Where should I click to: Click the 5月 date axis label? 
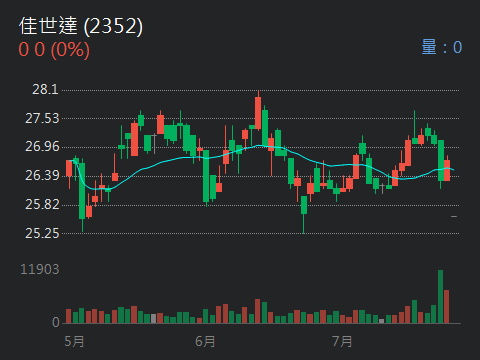(74, 341)
